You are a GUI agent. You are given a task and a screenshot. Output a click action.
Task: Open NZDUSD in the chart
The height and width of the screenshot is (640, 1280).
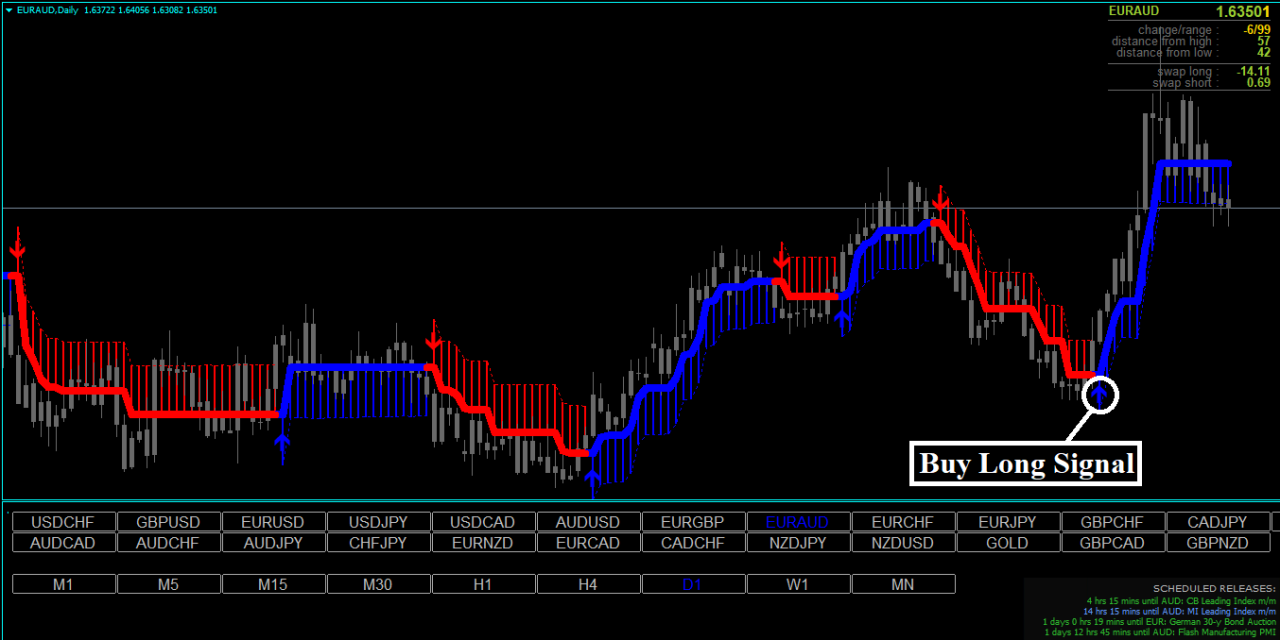coord(903,543)
